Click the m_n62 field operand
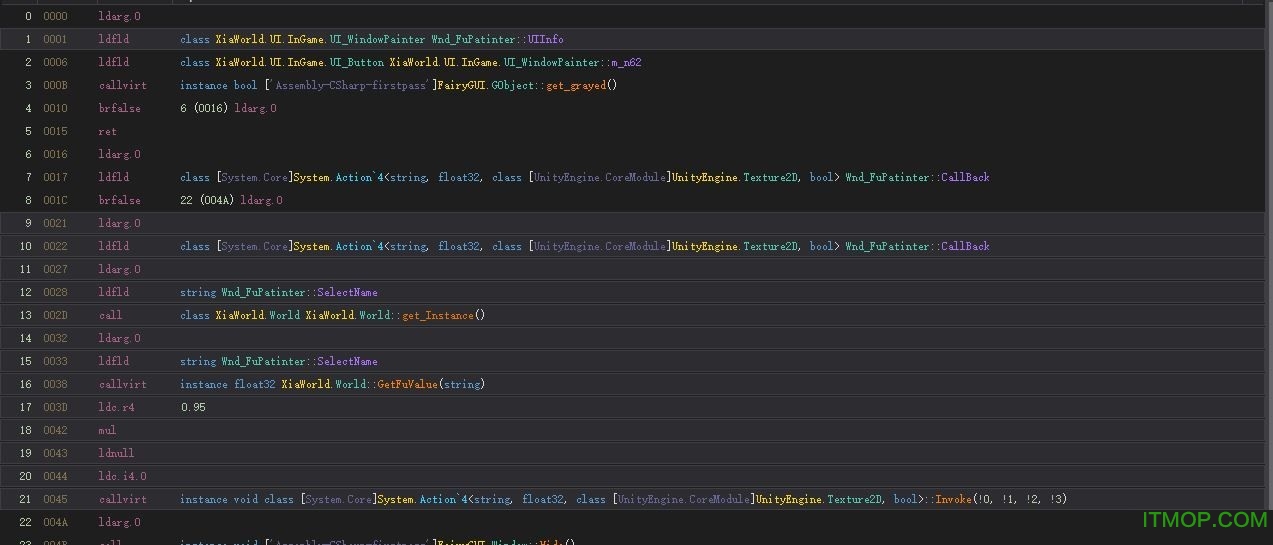Screen dimensions: 1273x545 625,62
